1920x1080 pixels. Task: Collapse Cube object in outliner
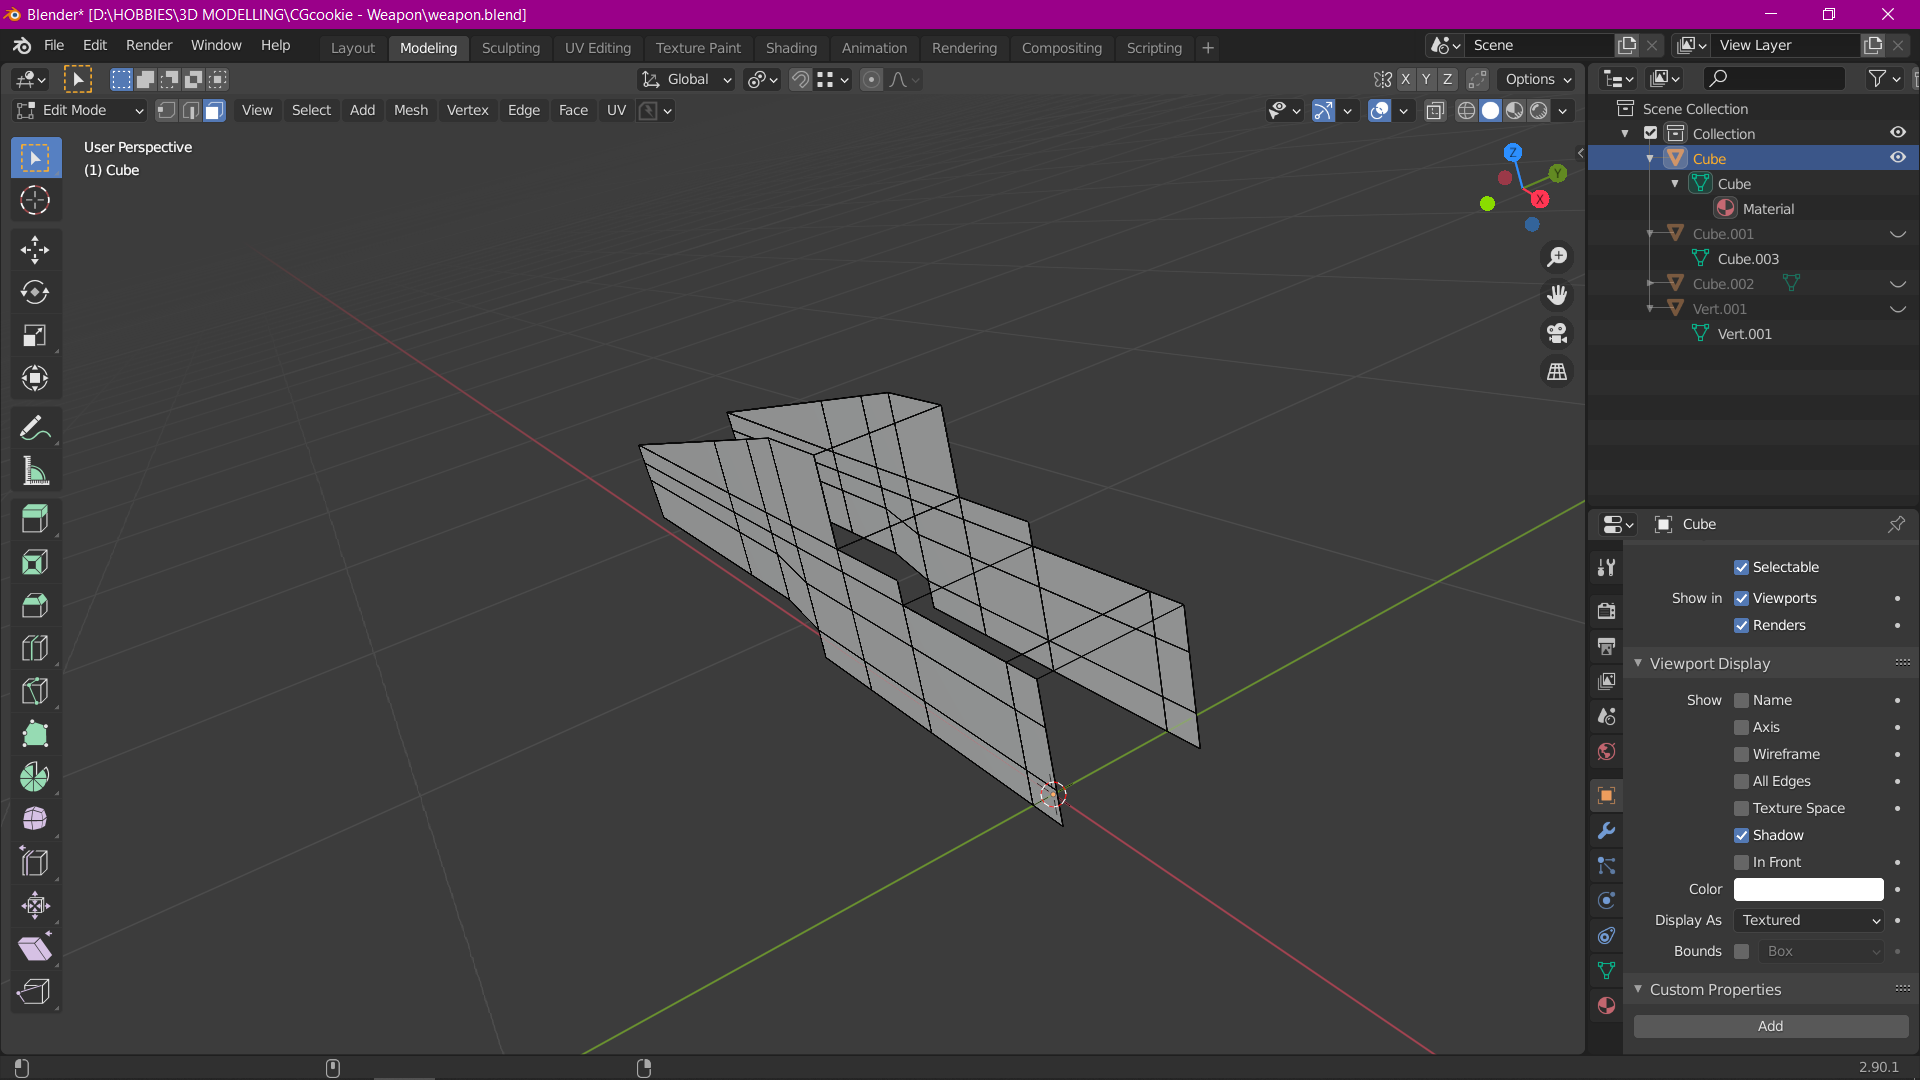tap(1650, 159)
